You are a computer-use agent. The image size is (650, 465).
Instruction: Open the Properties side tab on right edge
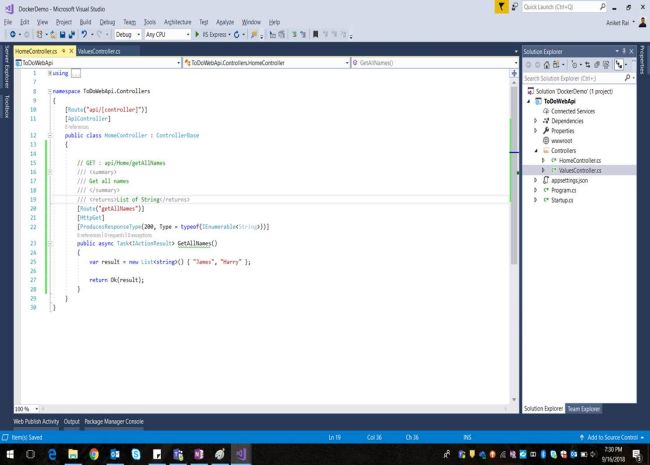tap(643, 60)
